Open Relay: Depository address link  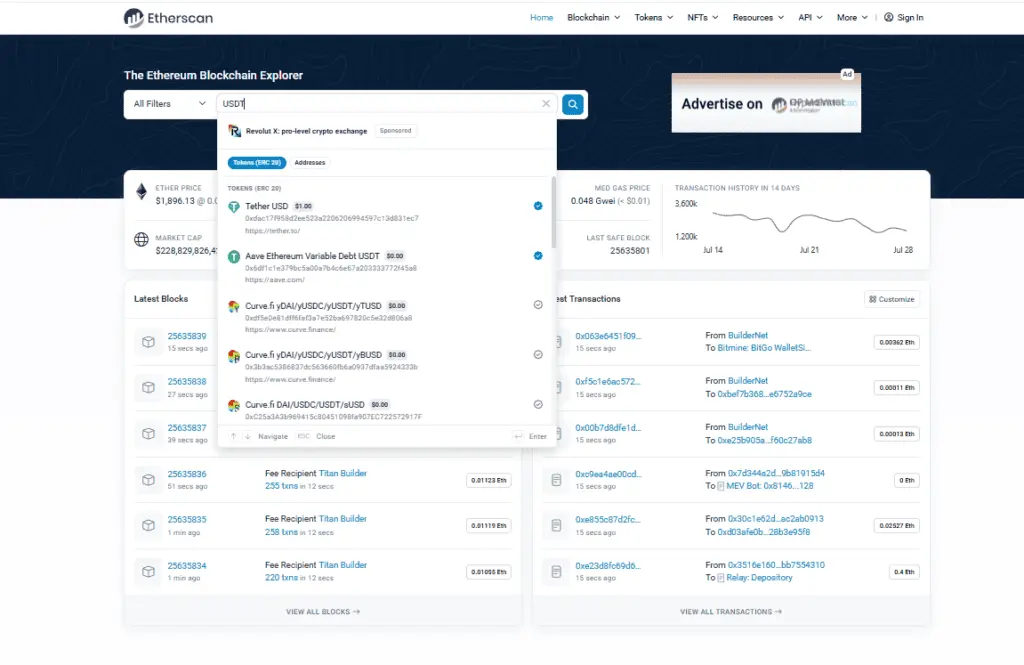tap(760, 578)
